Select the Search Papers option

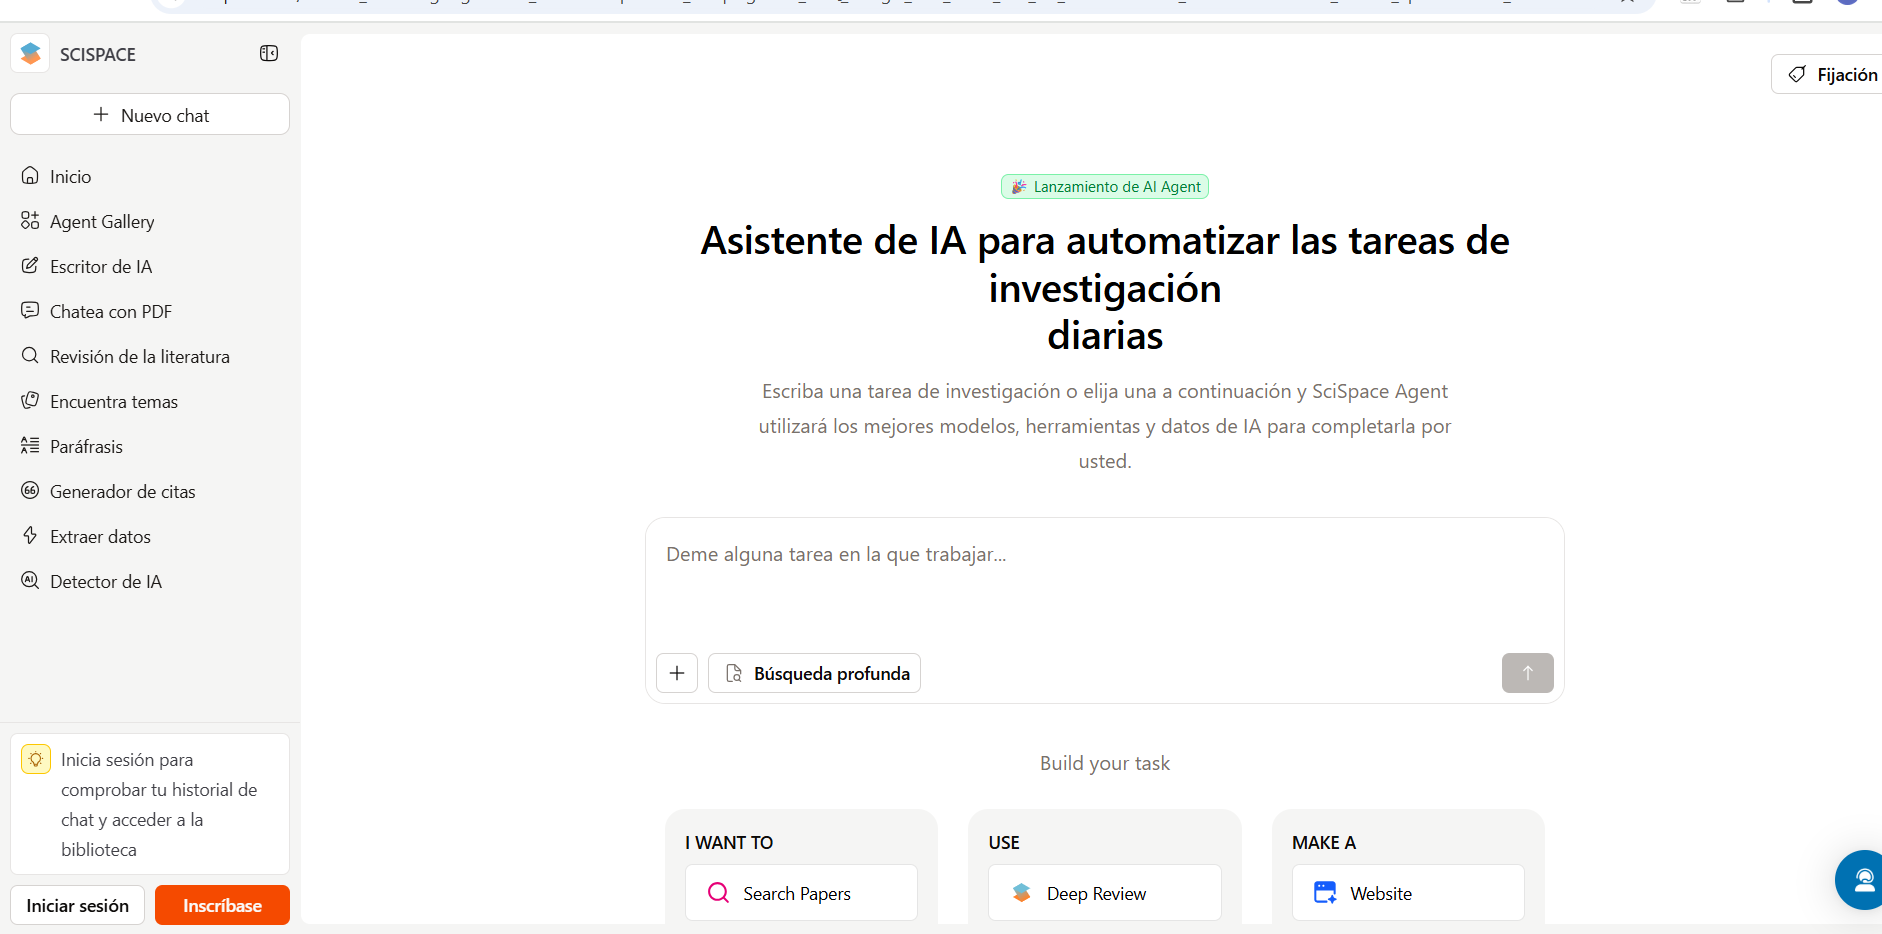[x=801, y=893]
